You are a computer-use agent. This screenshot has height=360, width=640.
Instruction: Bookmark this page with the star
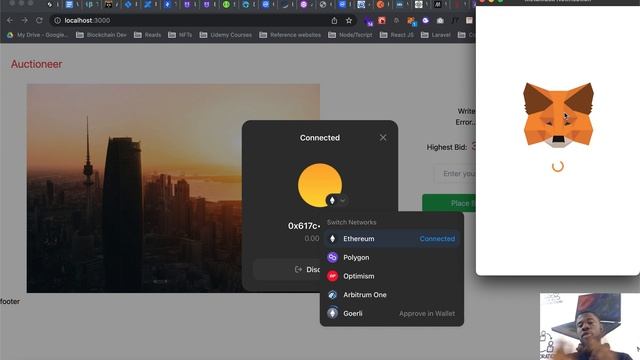pos(349,20)
